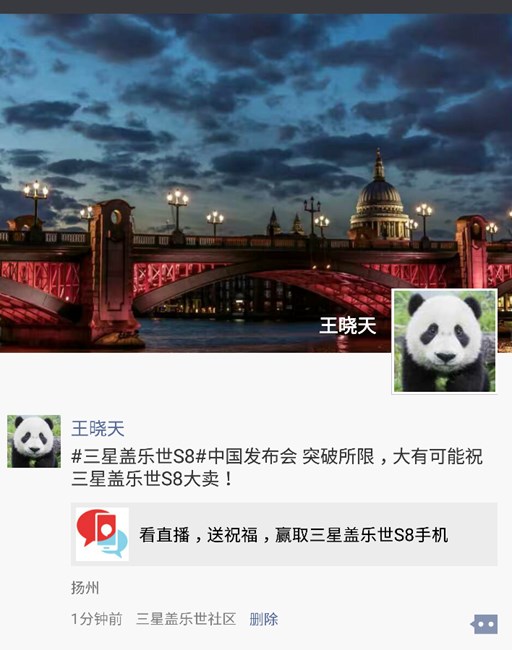Tap the bridge cover photo
512x650 pixels.
click(x=256, y=183)
